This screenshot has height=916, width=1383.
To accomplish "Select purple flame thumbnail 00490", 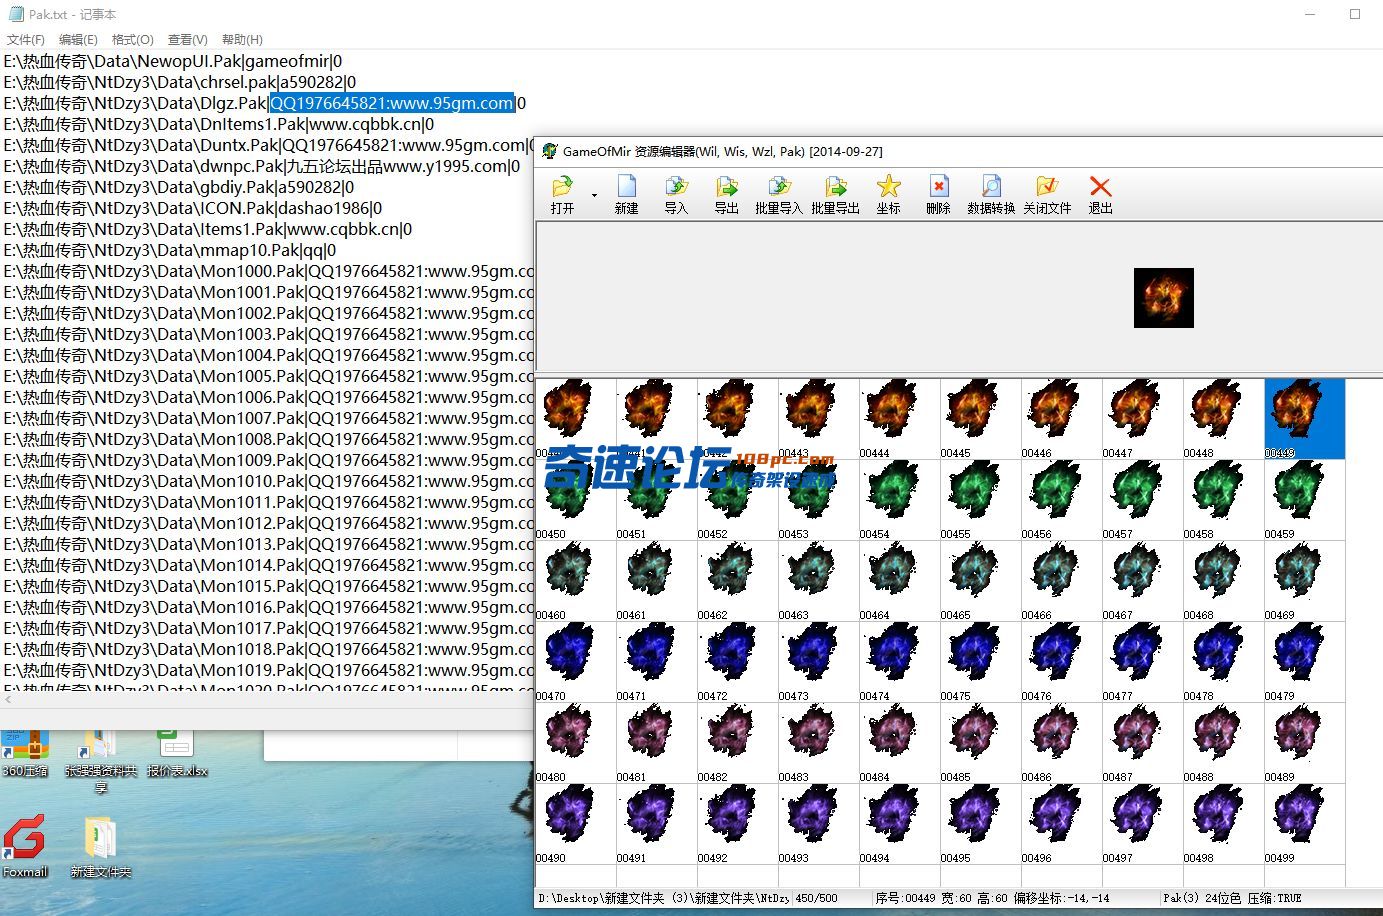I will pos(575,824).
